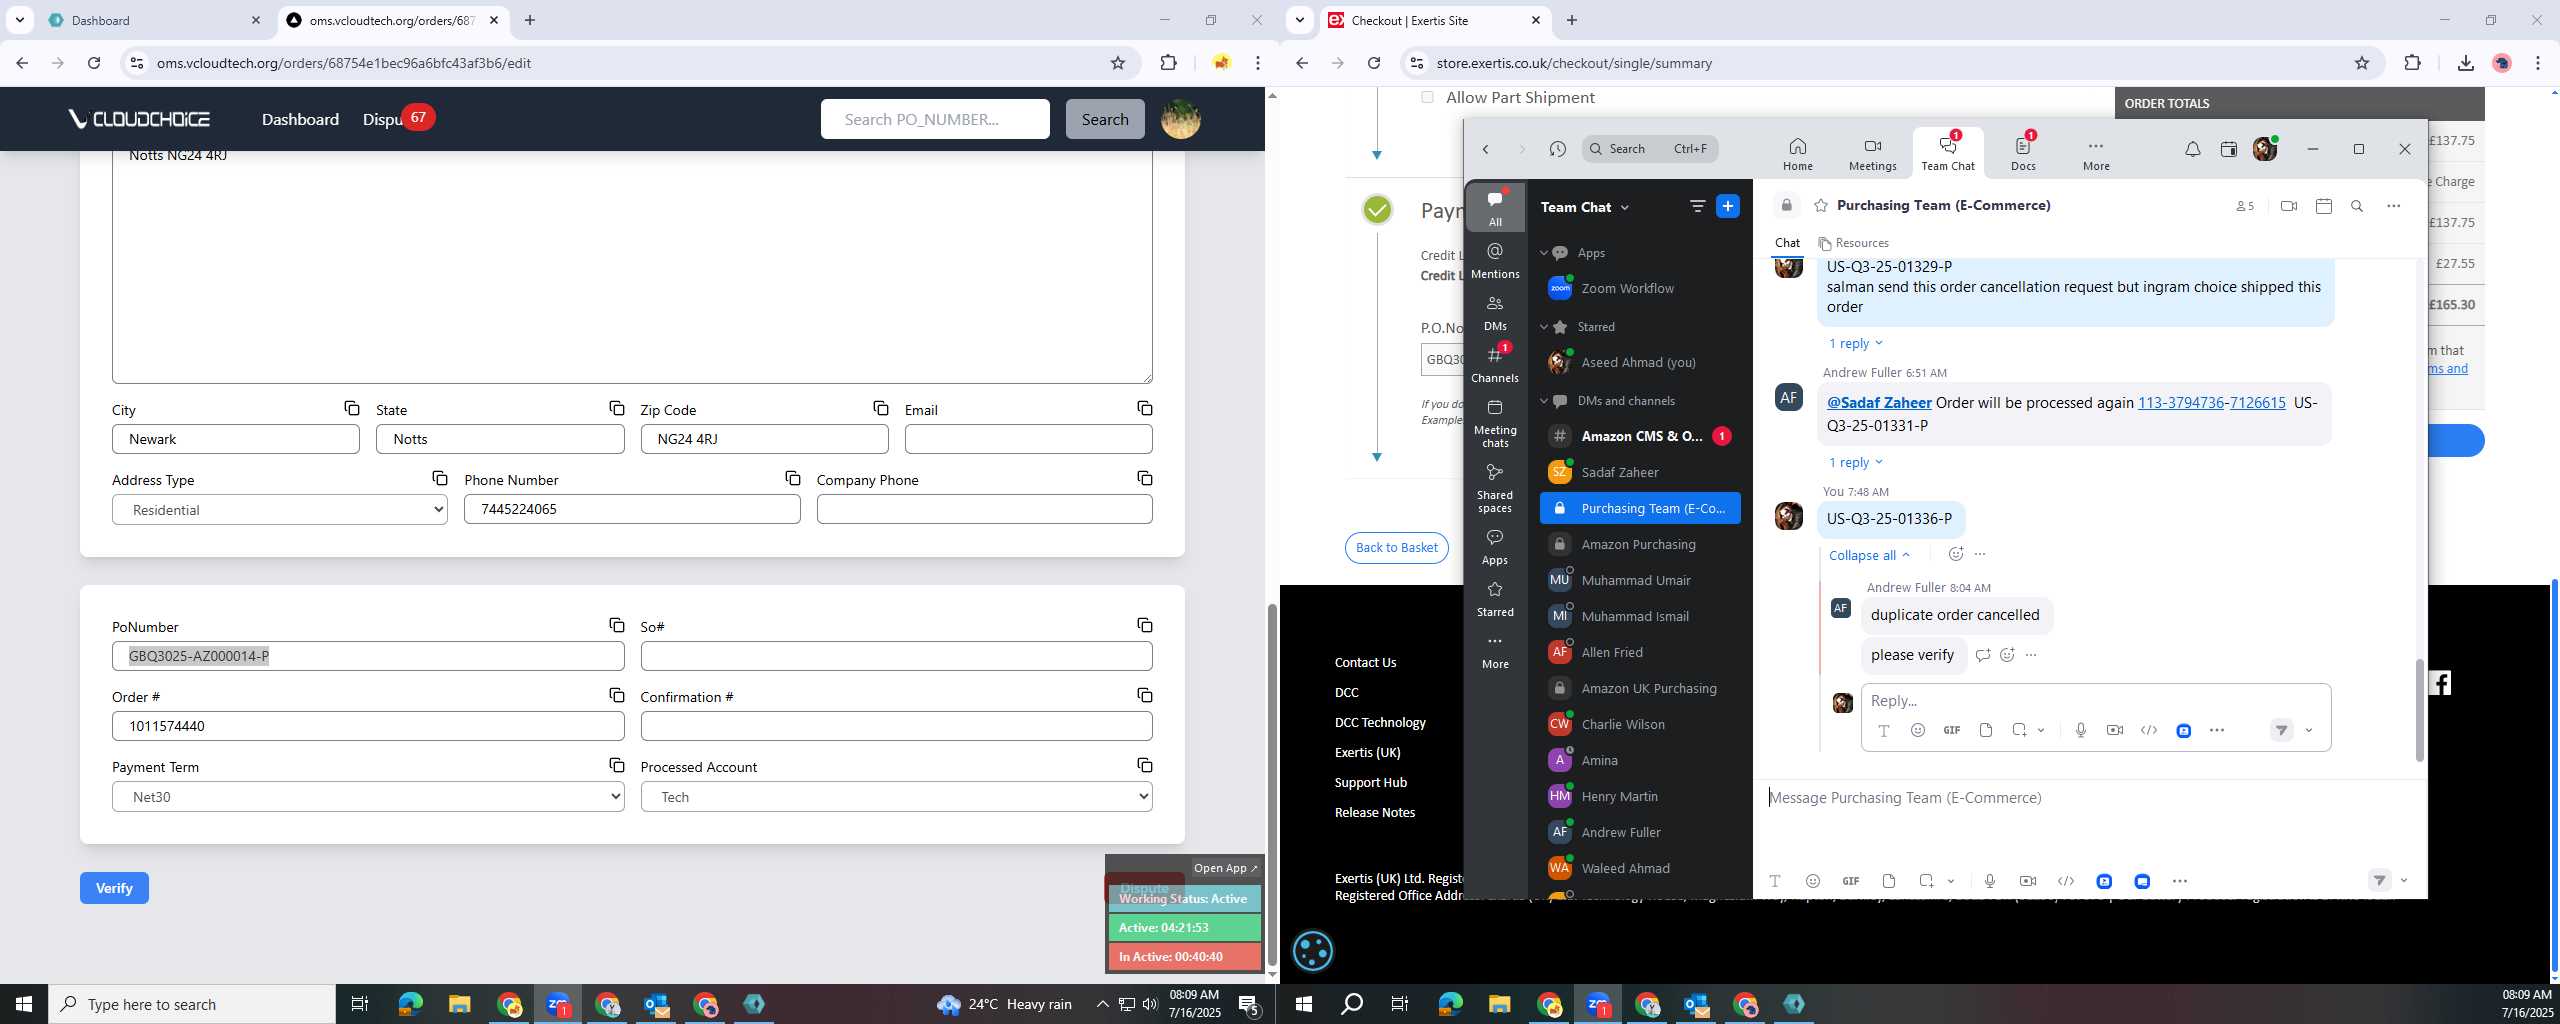Expand Team Chat header dropdown
This screenshot has height=1024, width=2560.
pos(1625,208)
